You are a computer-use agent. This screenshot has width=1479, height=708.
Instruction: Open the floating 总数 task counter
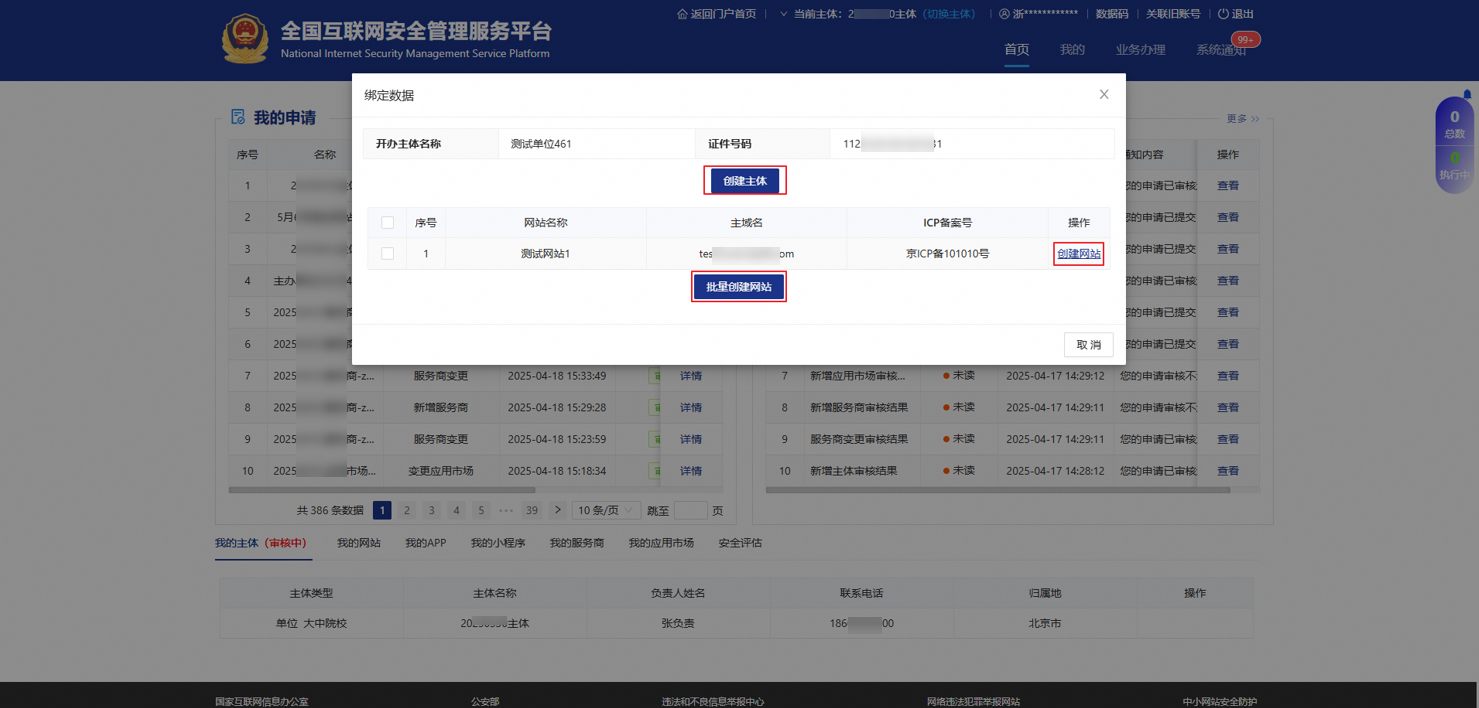point(1454,124)
